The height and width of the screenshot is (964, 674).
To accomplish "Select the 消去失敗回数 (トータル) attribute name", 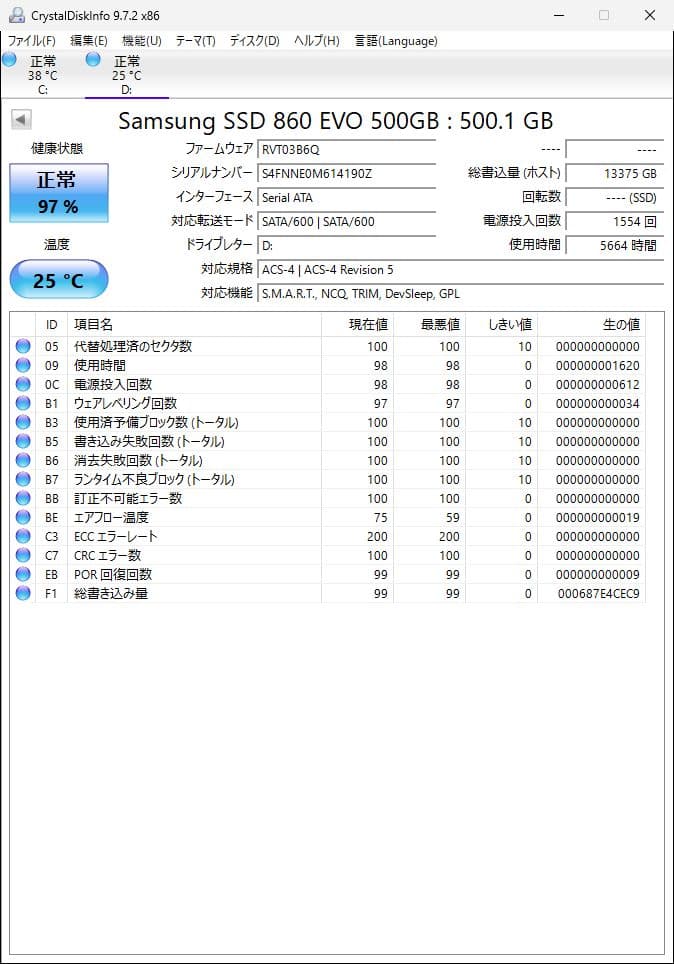I will point(138,460).
